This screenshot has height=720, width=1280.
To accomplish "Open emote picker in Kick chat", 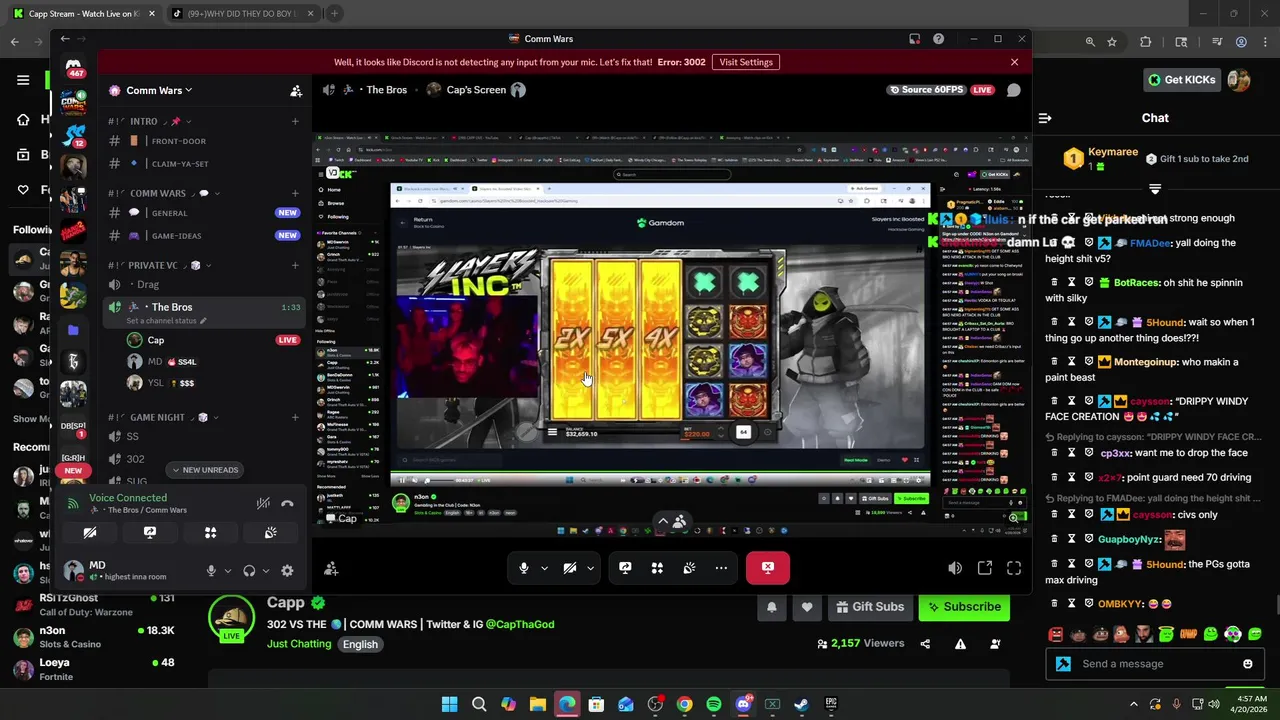I will coord(1247,663).
